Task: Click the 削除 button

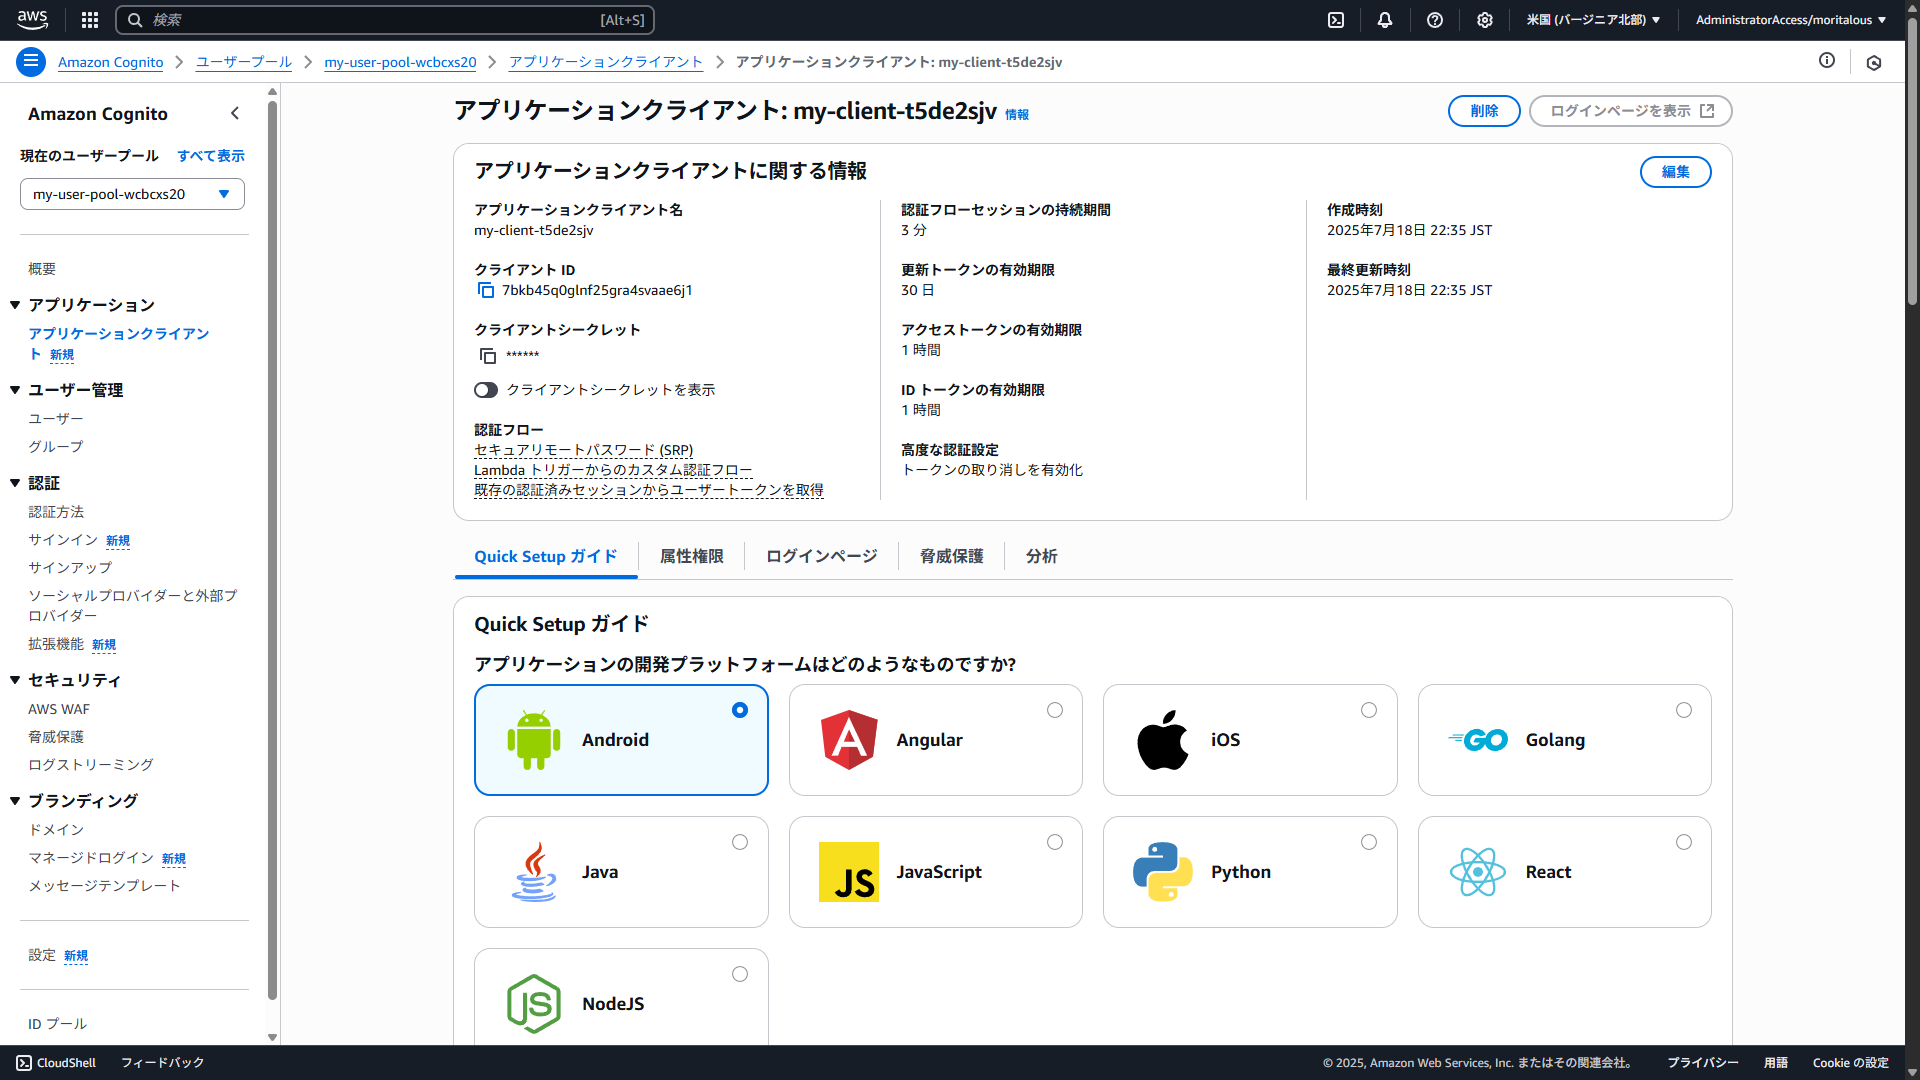Action: point(1484,111)
